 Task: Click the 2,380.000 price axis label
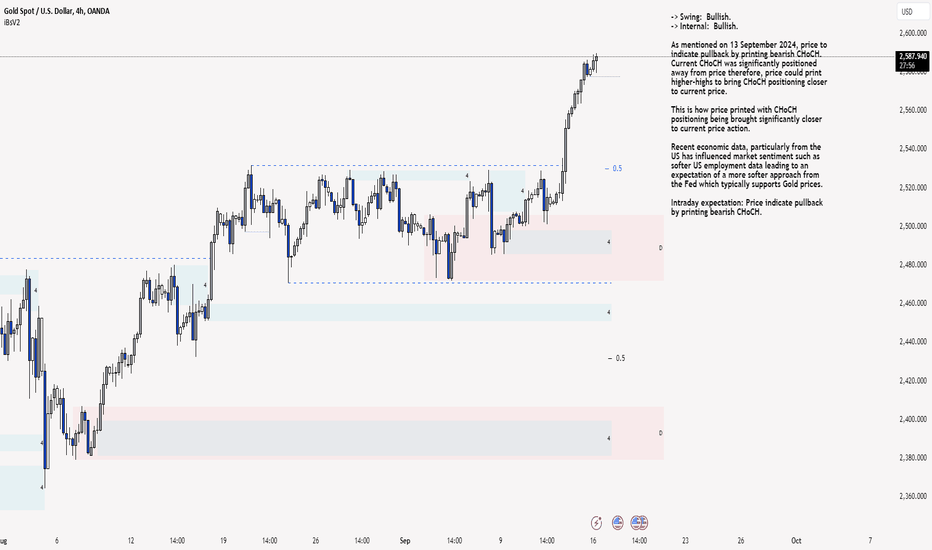pos(912,458)
